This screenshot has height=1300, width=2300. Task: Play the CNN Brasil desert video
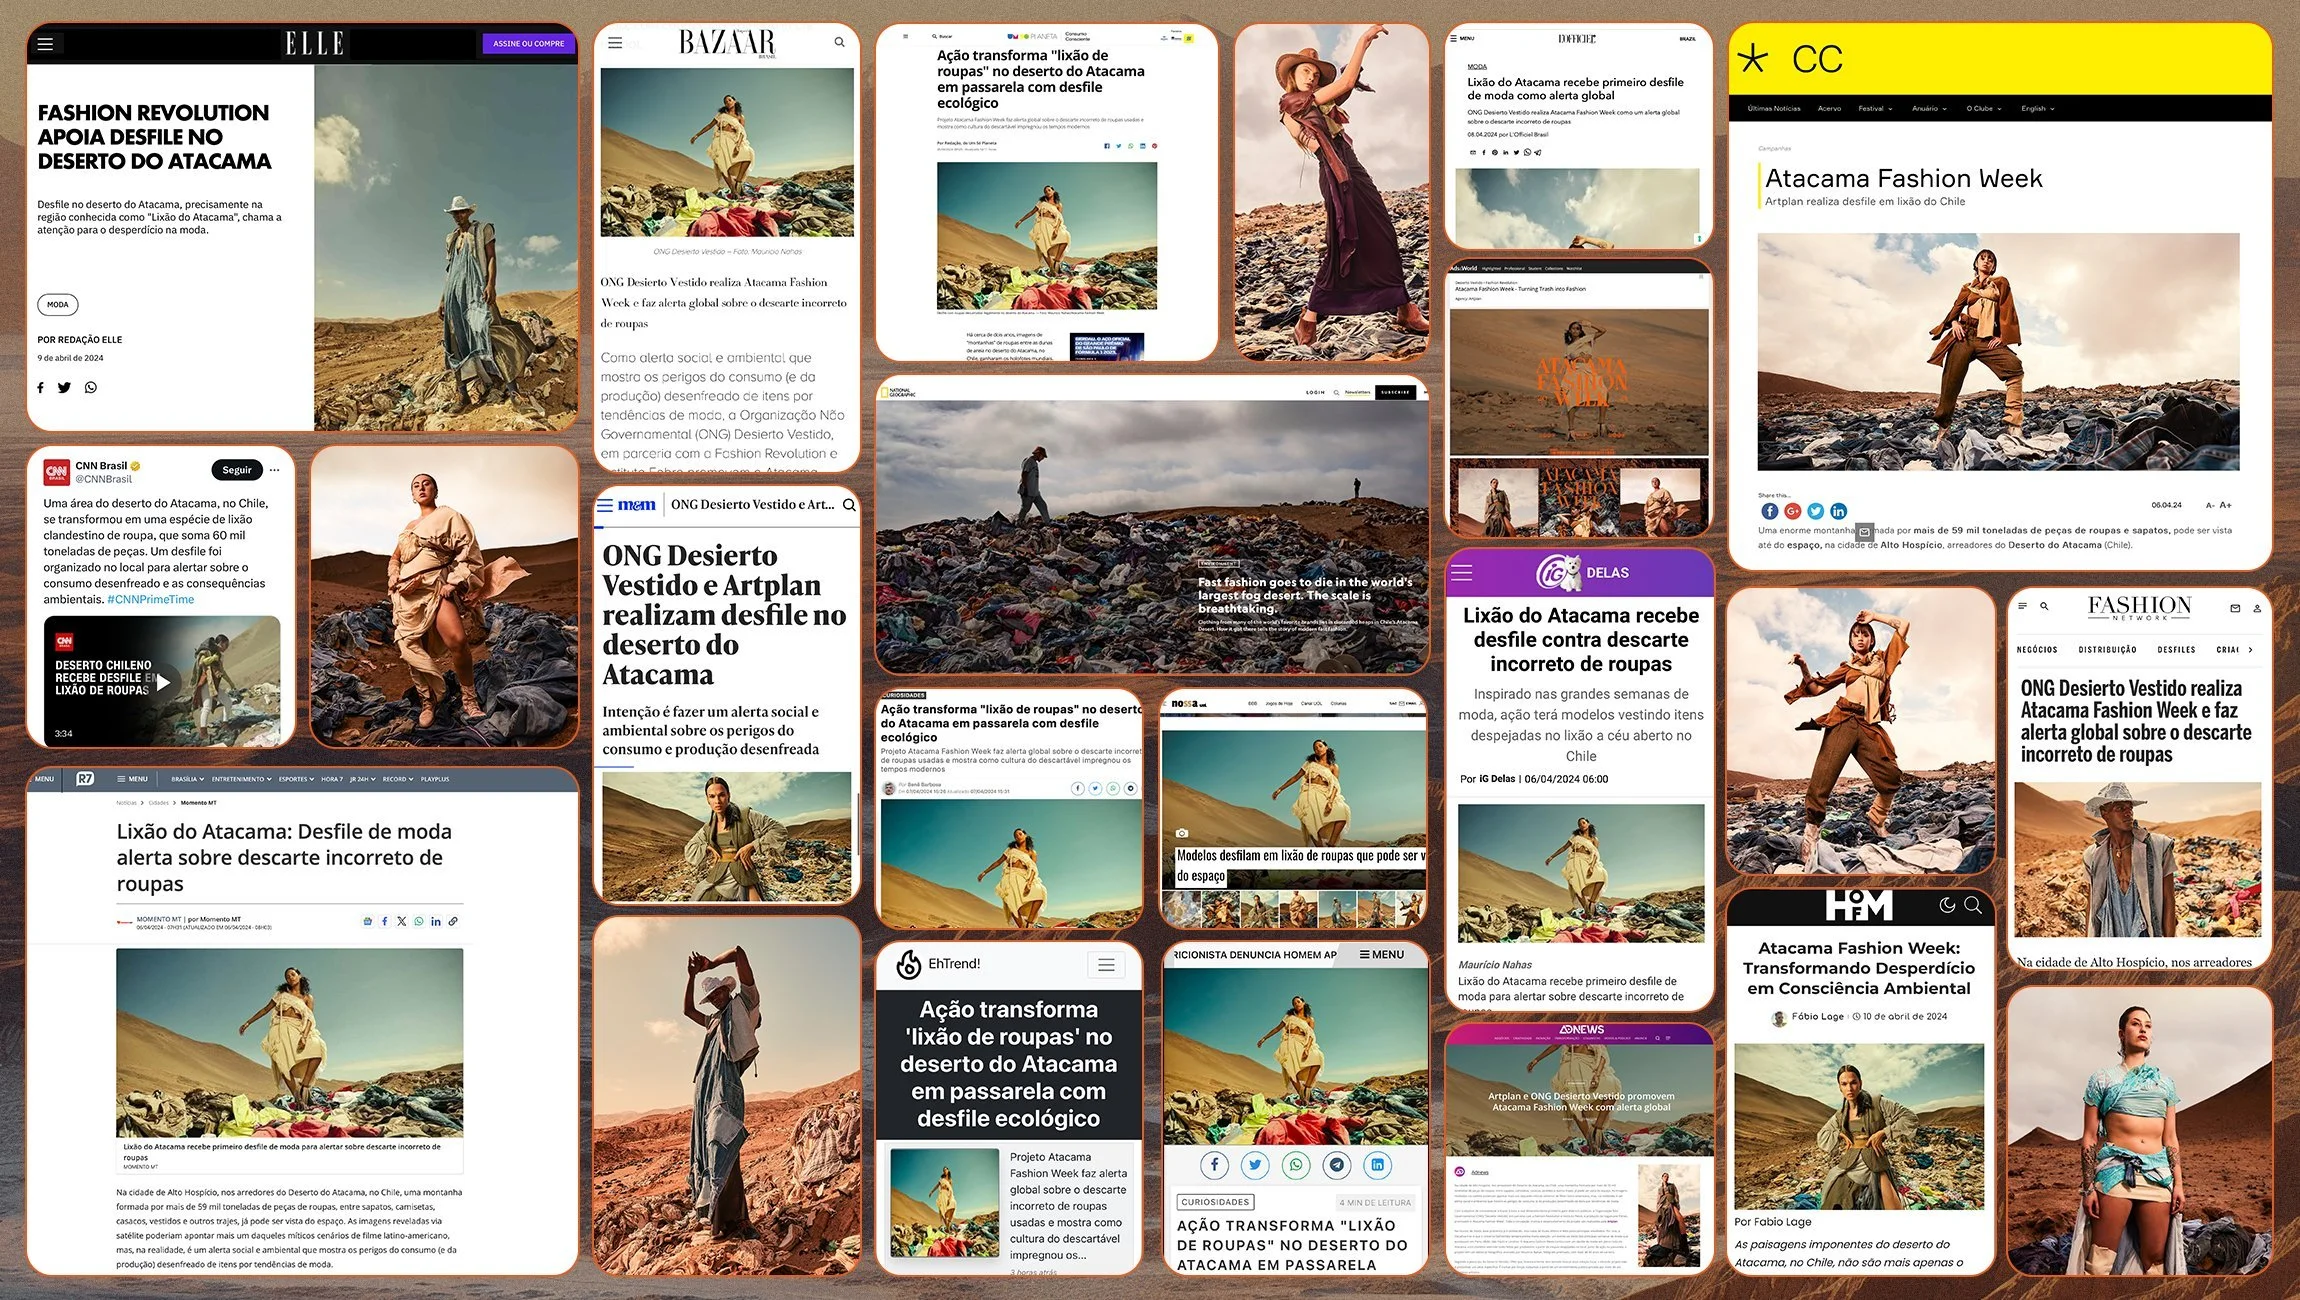[163, 682]
